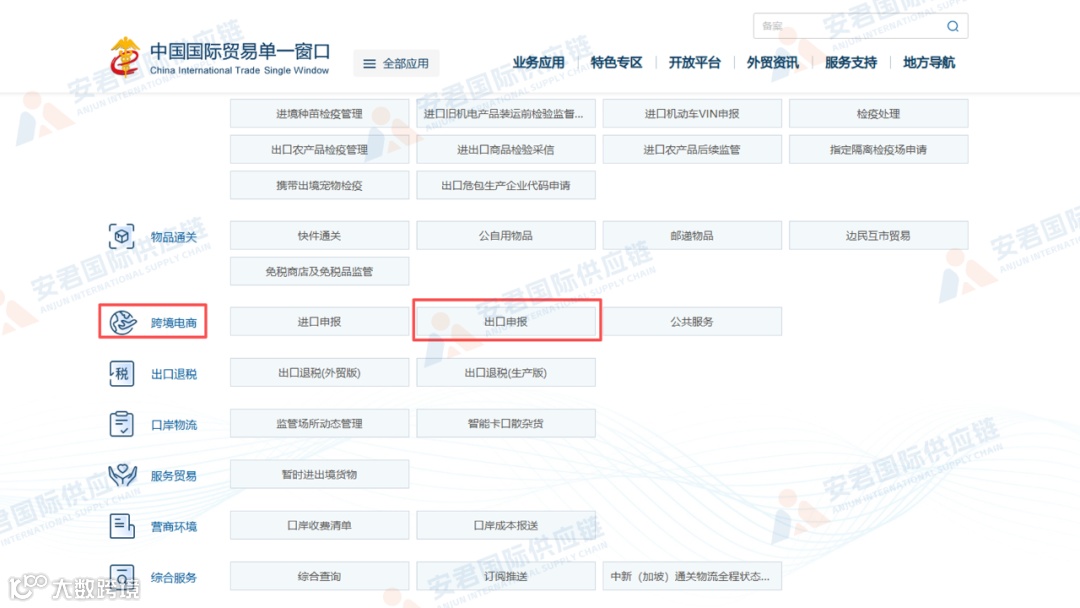Open 暂时进出境货物
This screenshot has width=1080, height=608.
click(320, 474)
